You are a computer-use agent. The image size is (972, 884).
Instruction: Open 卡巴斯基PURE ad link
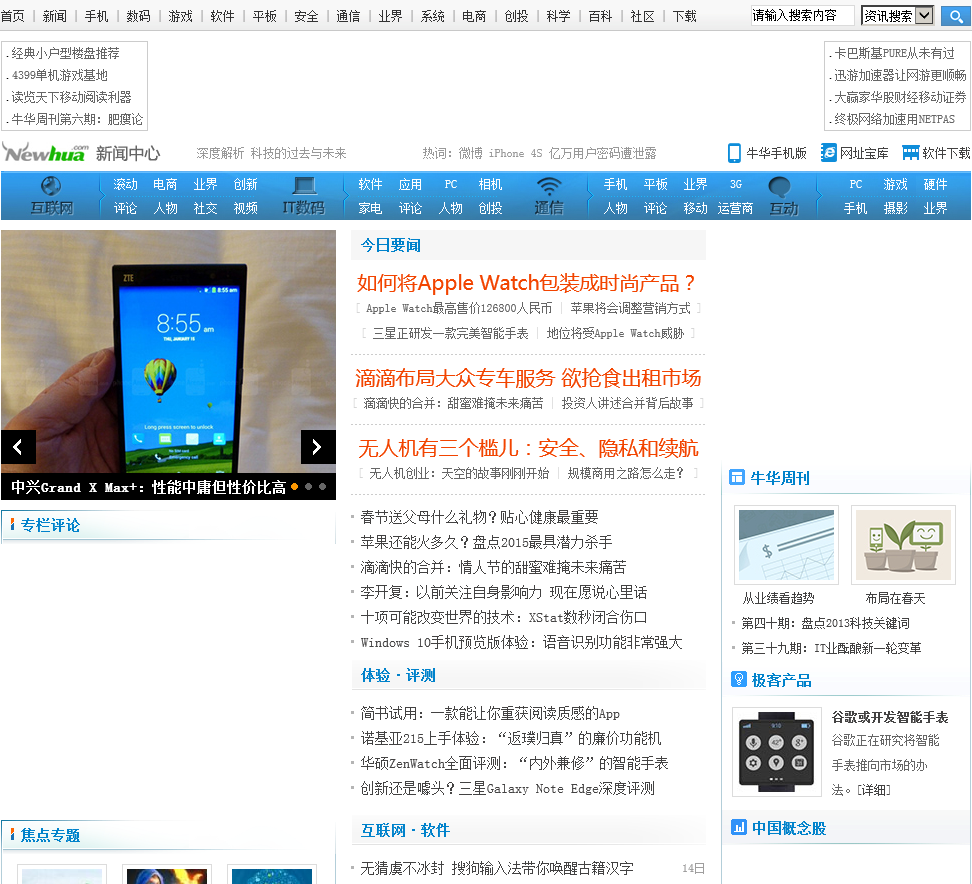[x=894, y=53]
